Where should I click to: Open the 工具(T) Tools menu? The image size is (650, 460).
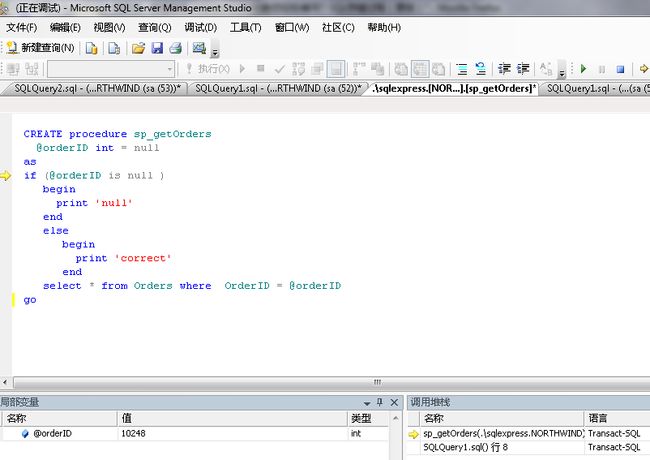coord(246,27)
